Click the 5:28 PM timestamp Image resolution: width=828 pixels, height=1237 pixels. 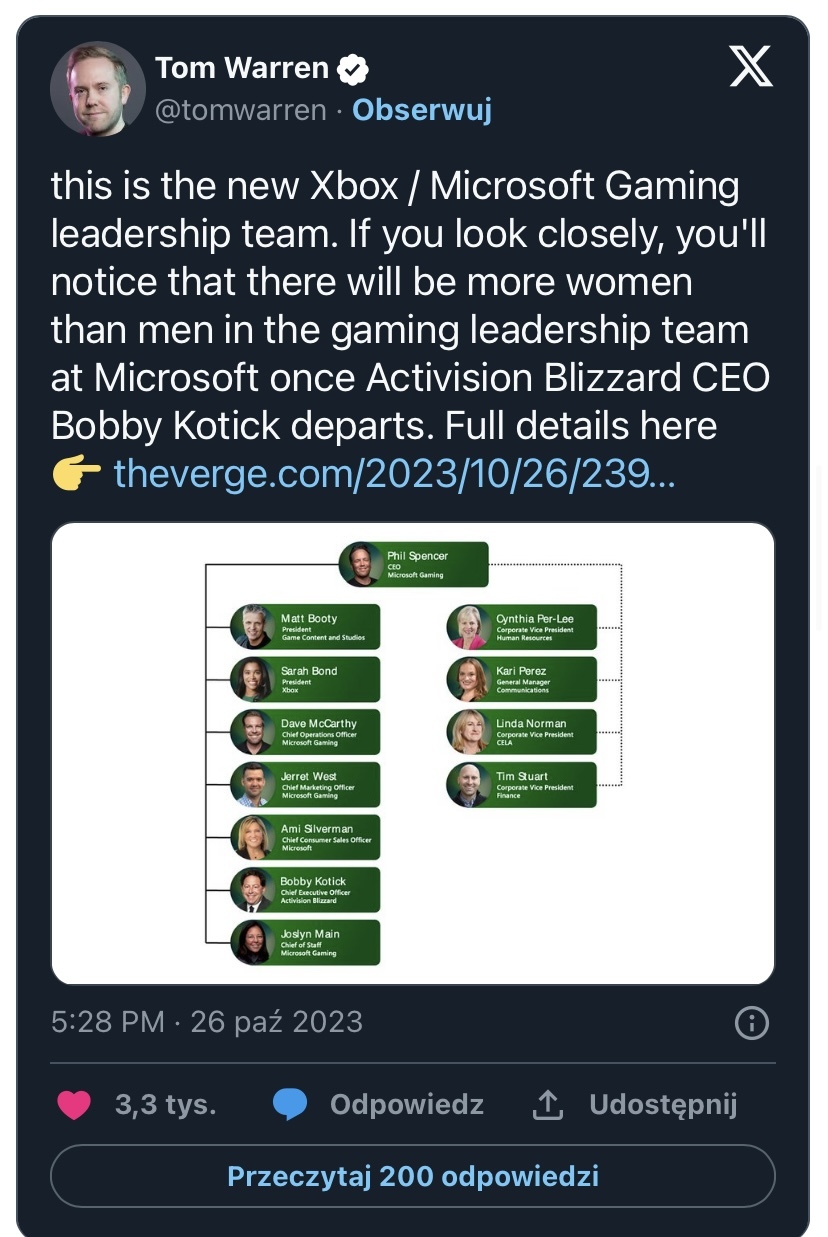tap(107, 1022)
